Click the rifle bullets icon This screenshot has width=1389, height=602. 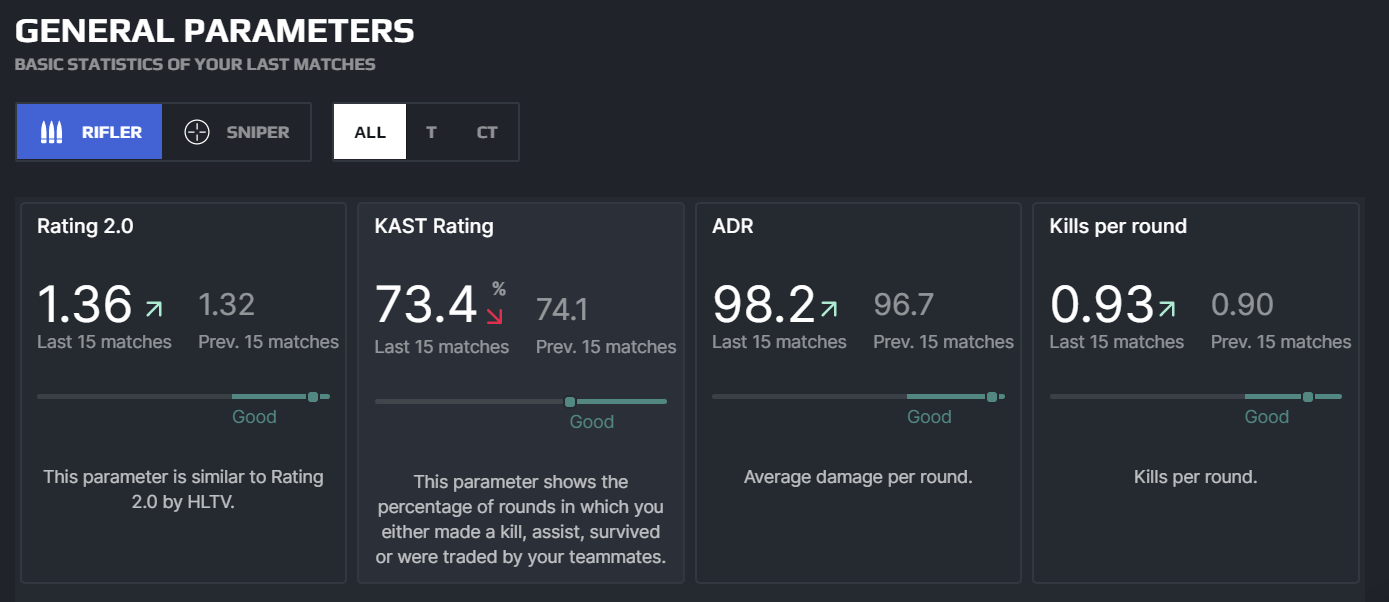pyautogui.click(x=51, y=132)
